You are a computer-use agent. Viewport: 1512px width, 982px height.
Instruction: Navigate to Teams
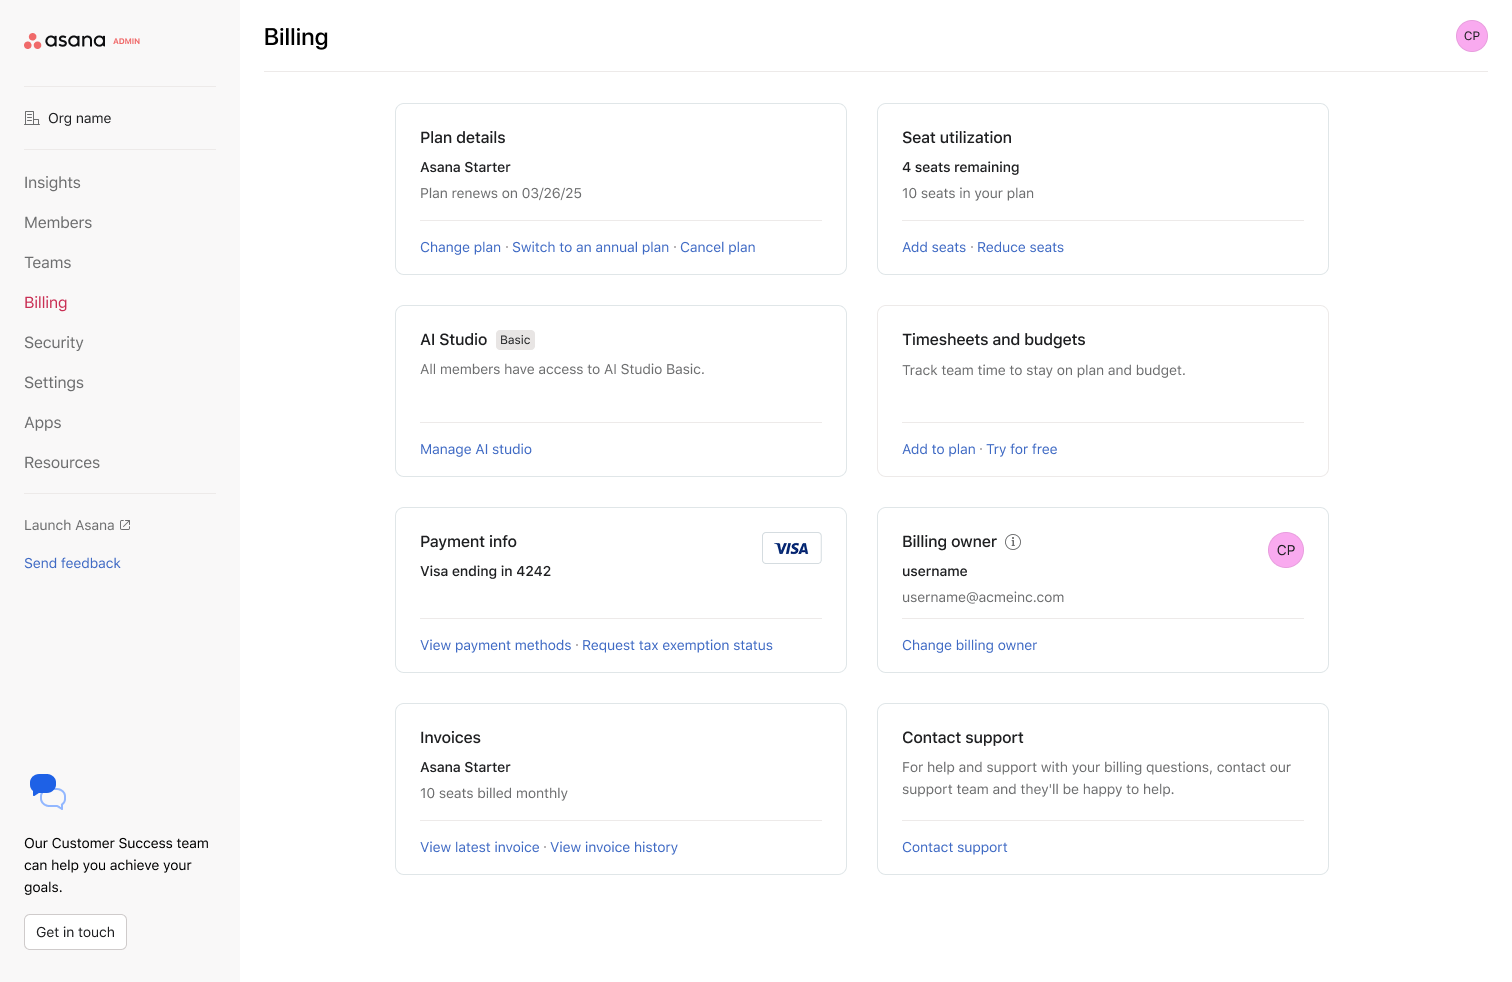tap(48, 263)
